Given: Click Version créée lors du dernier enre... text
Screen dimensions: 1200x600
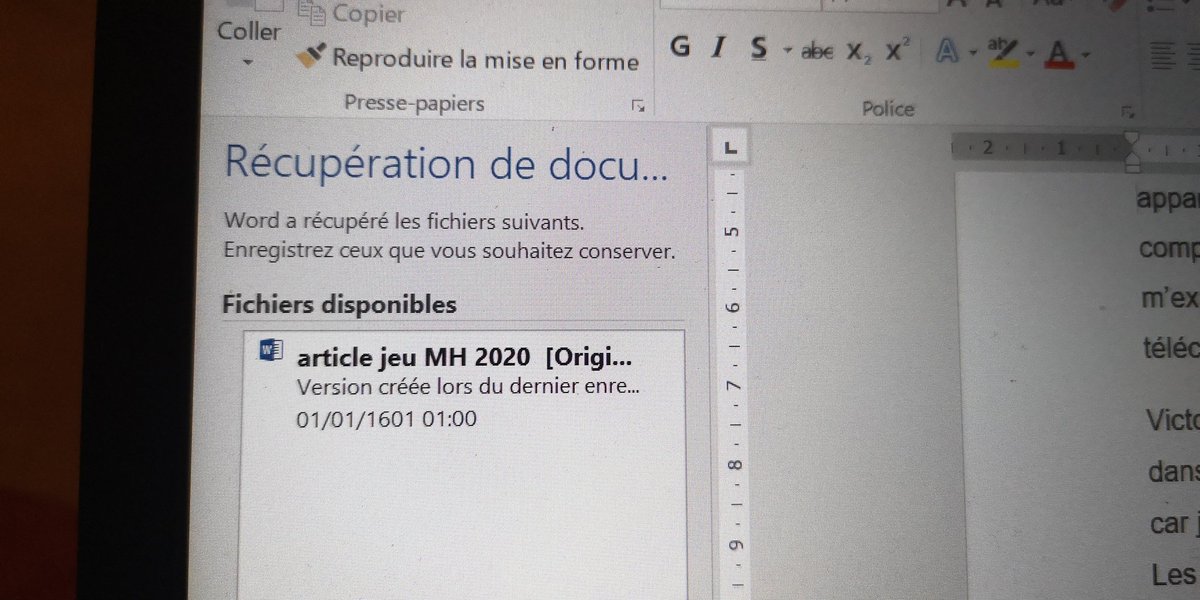Looking at the screenshot, I should click(x=468, y=387).
